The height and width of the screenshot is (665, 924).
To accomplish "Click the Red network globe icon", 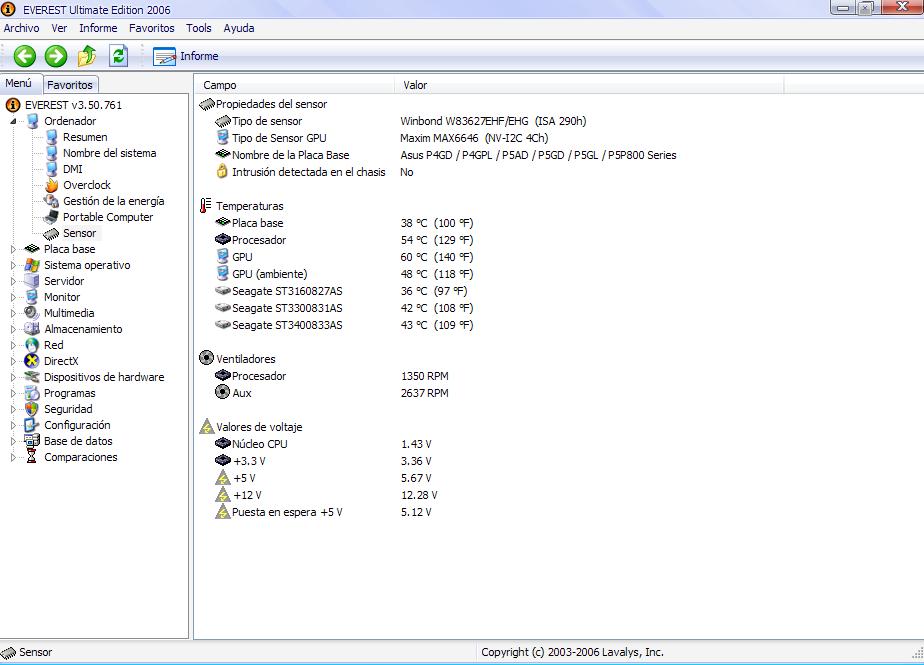I will click(32, 345).
